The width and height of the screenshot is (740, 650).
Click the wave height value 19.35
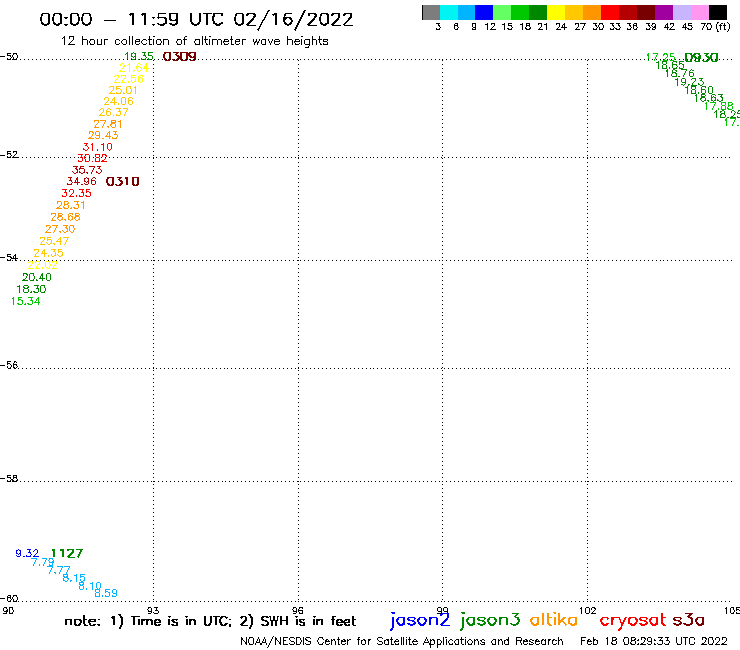click(139, 57)
